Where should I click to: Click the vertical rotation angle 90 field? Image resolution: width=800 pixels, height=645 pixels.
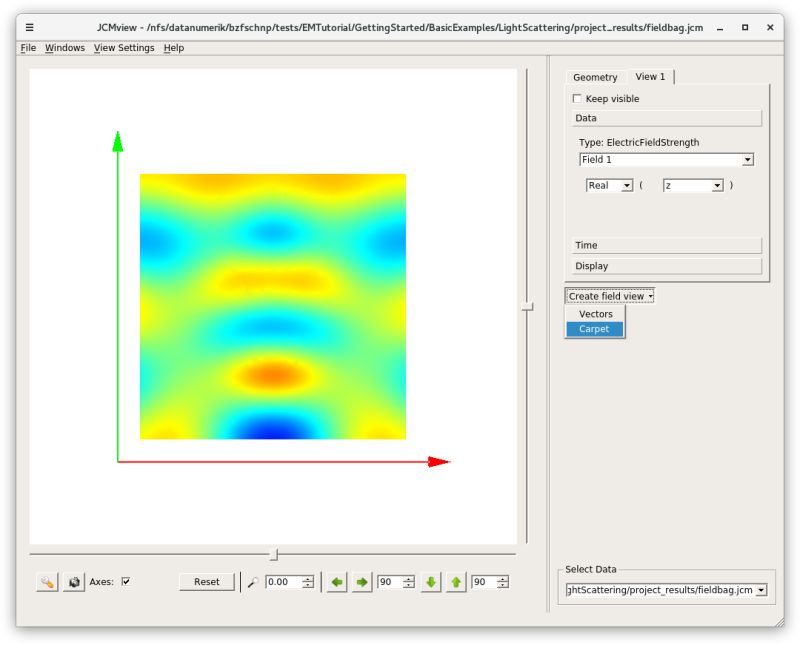[484, 582]
